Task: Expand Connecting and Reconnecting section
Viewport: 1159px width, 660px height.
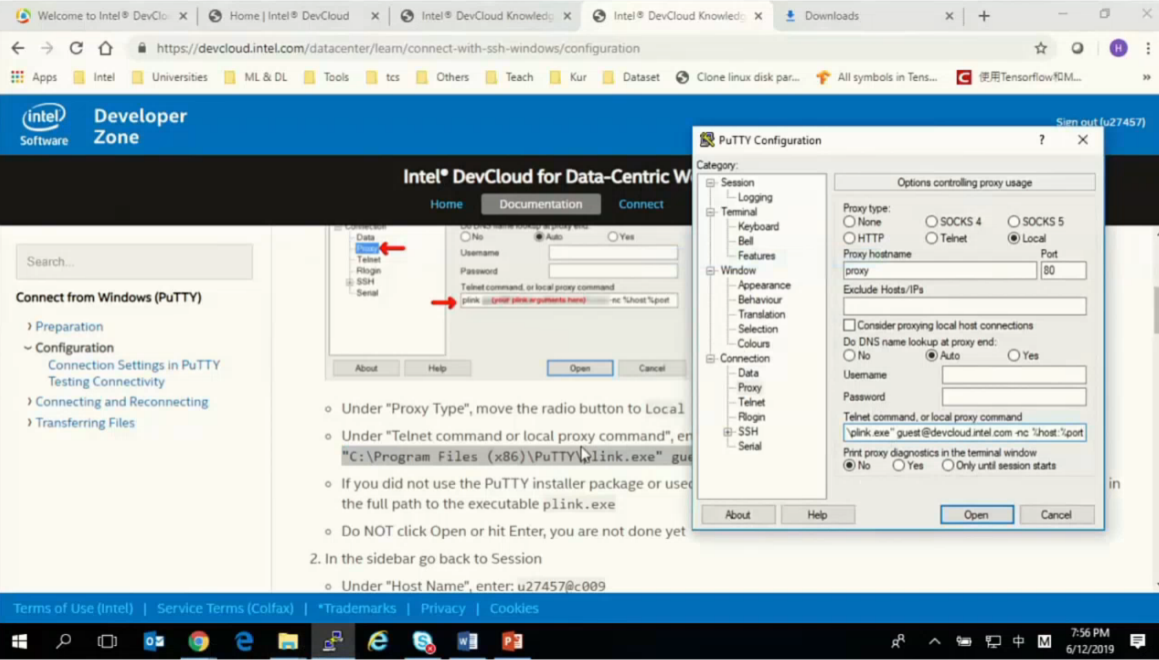Action: pos(30,401)
